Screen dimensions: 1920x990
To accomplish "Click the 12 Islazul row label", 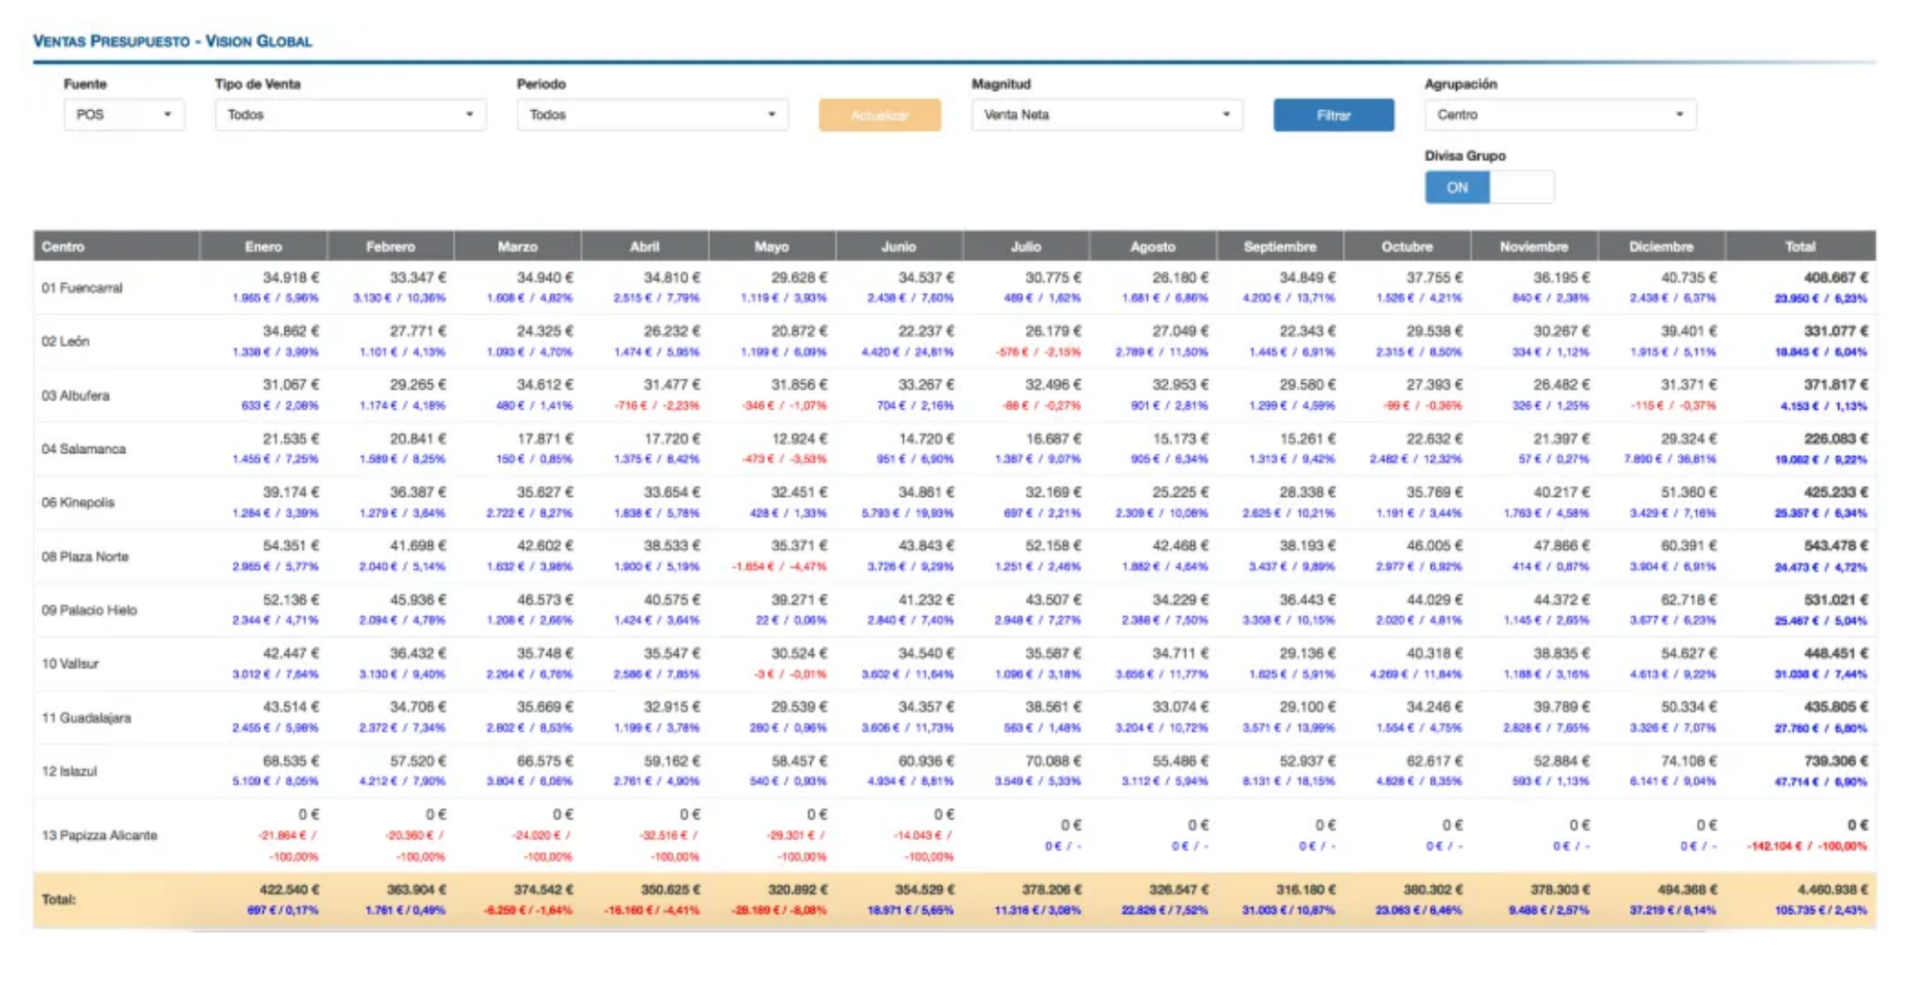I will 69,771.
